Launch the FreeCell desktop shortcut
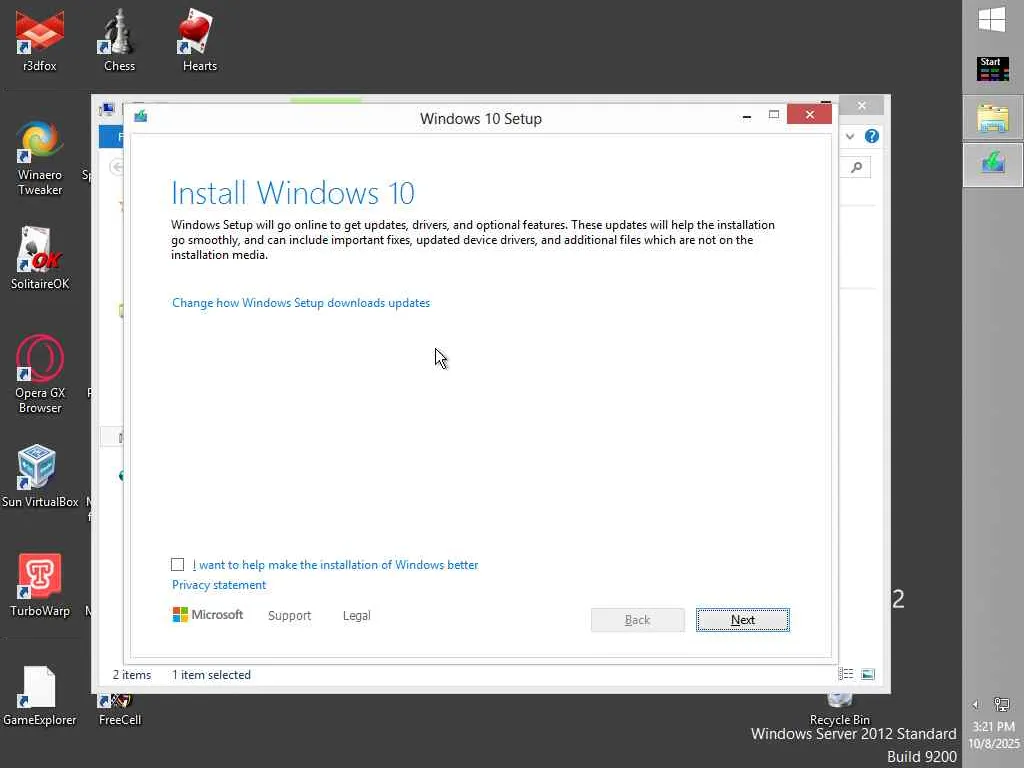The image size is (1024, 768). point(120,711)
